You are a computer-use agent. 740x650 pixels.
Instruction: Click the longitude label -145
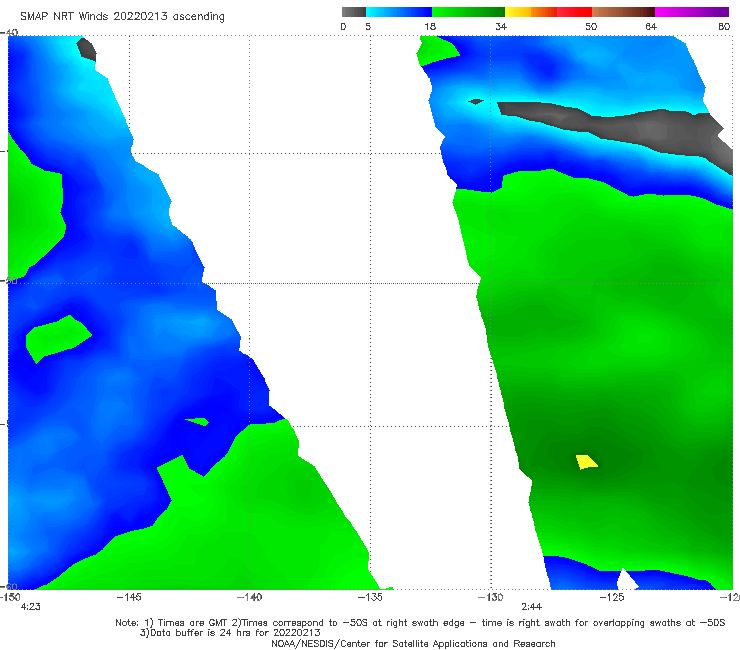pos(129,597)
